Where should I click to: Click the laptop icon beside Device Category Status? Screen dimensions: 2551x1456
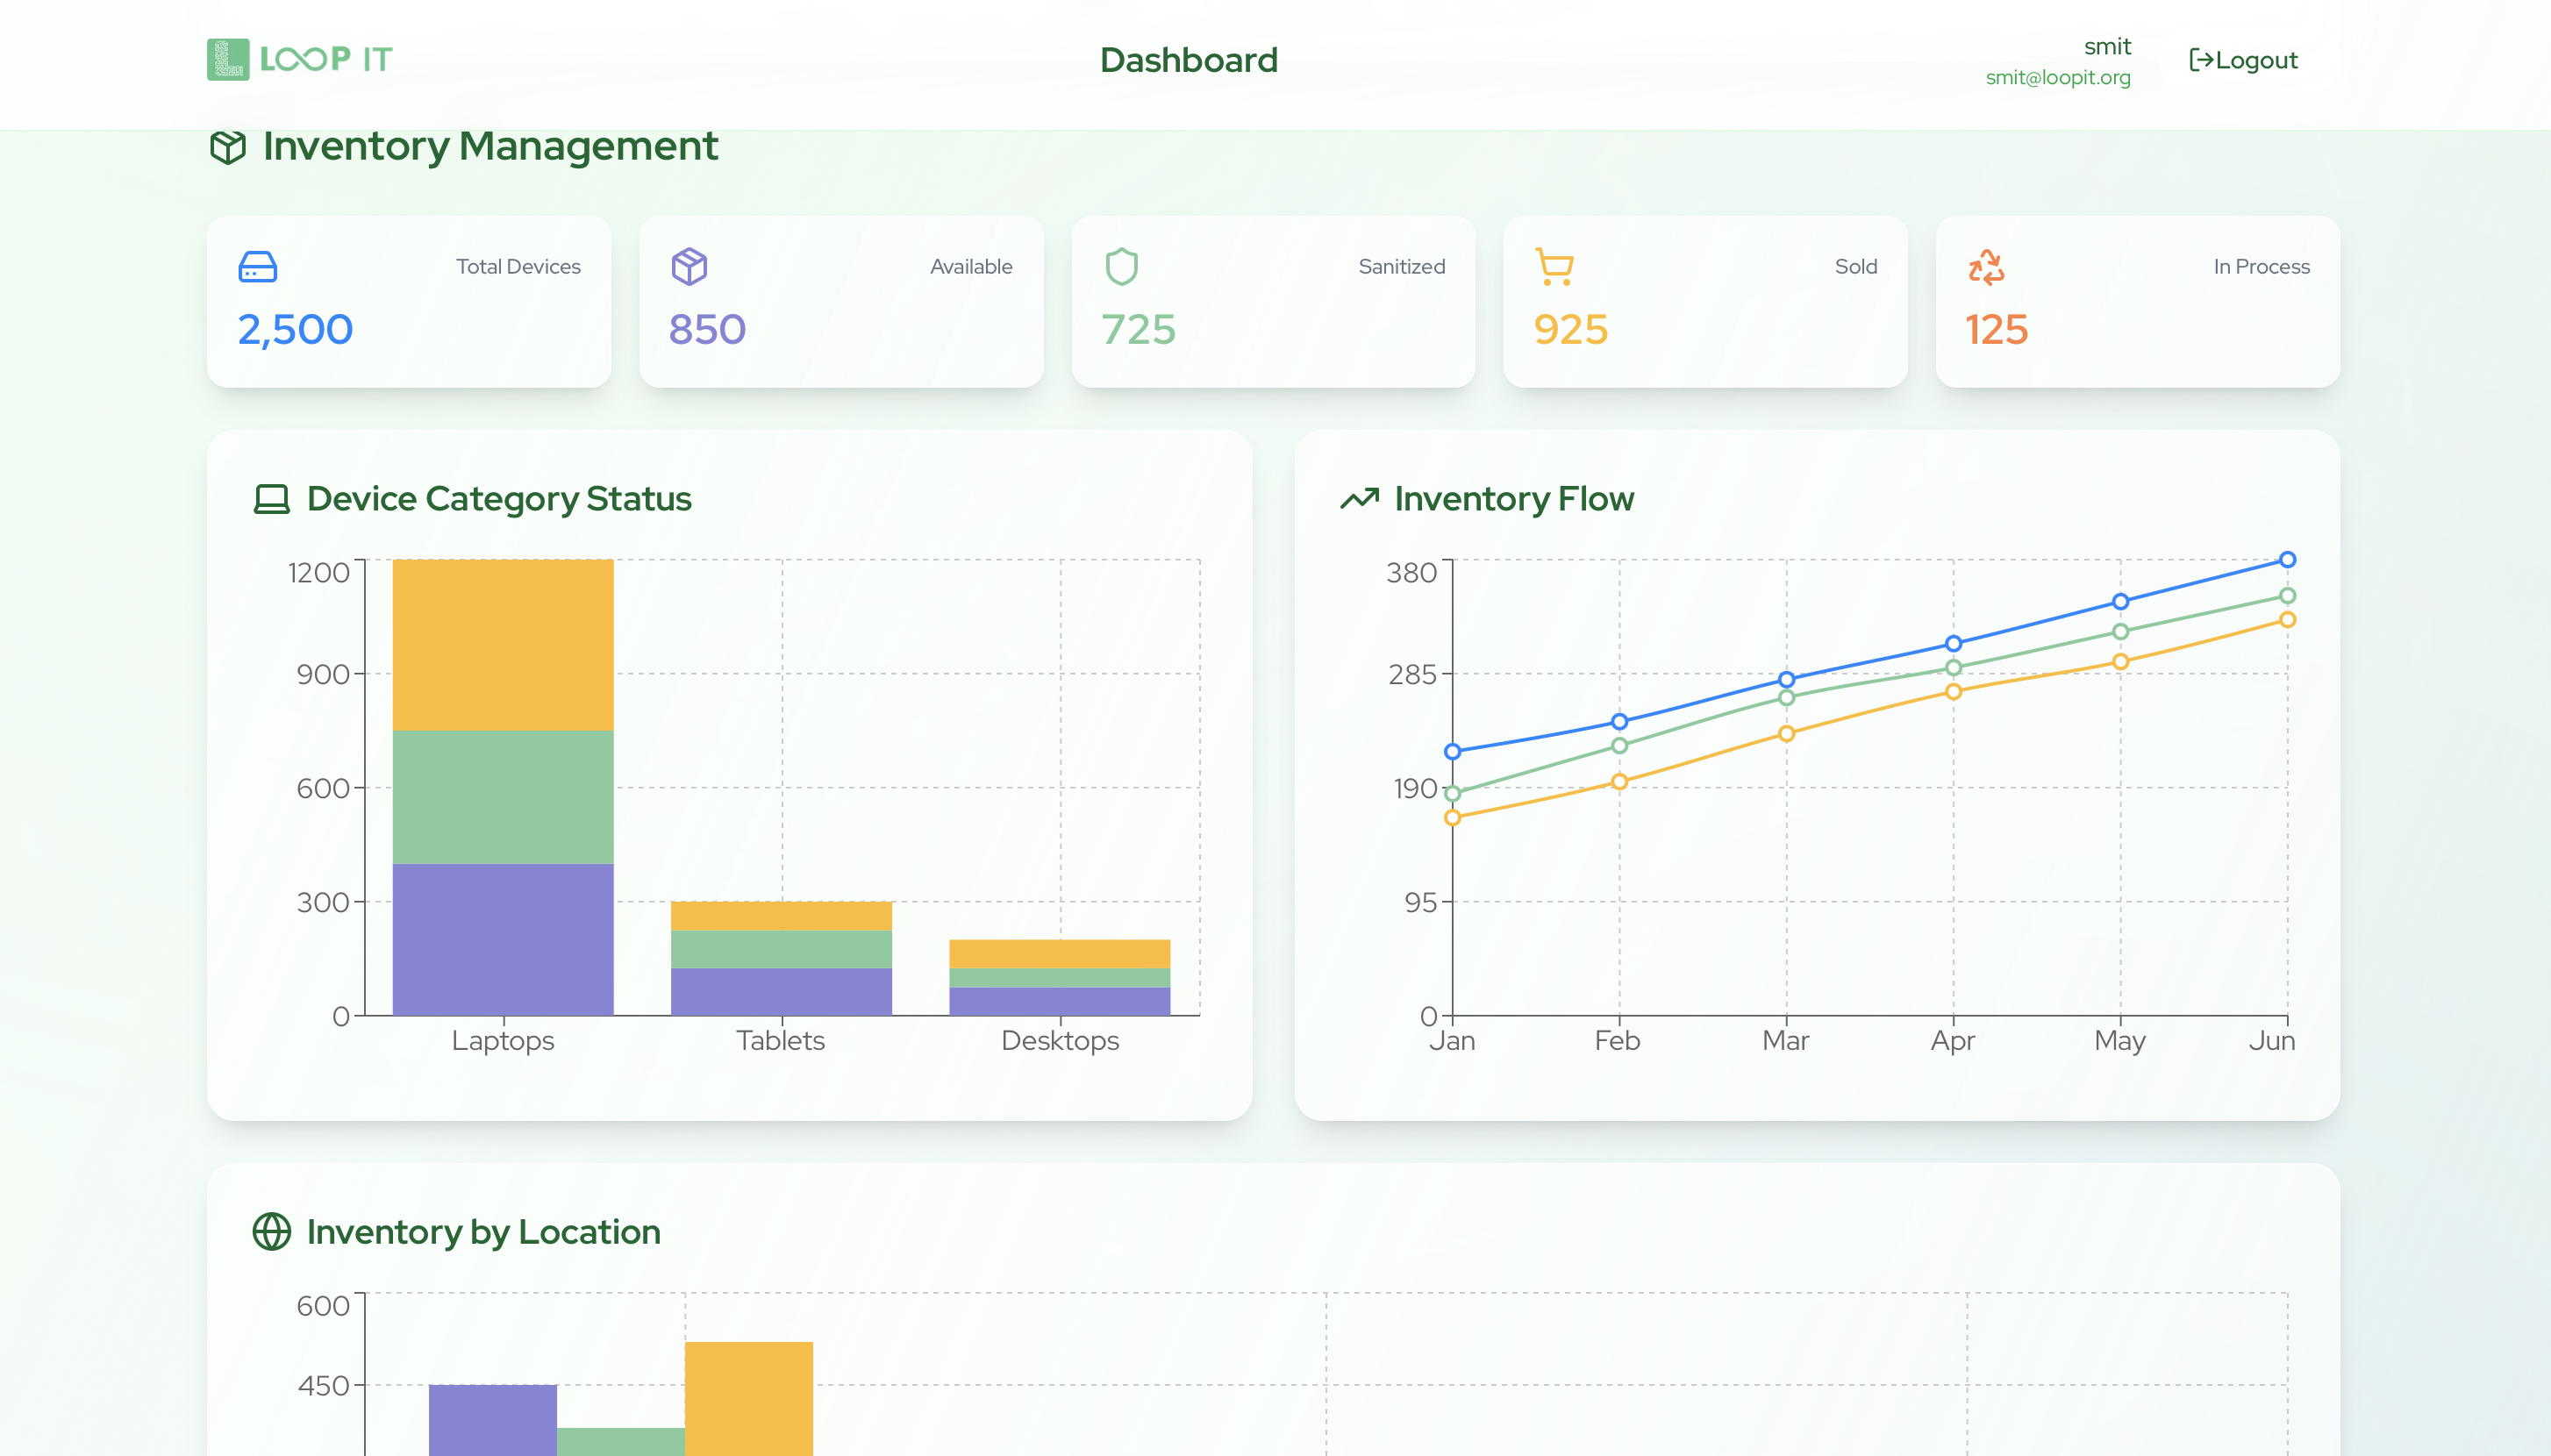271,499
